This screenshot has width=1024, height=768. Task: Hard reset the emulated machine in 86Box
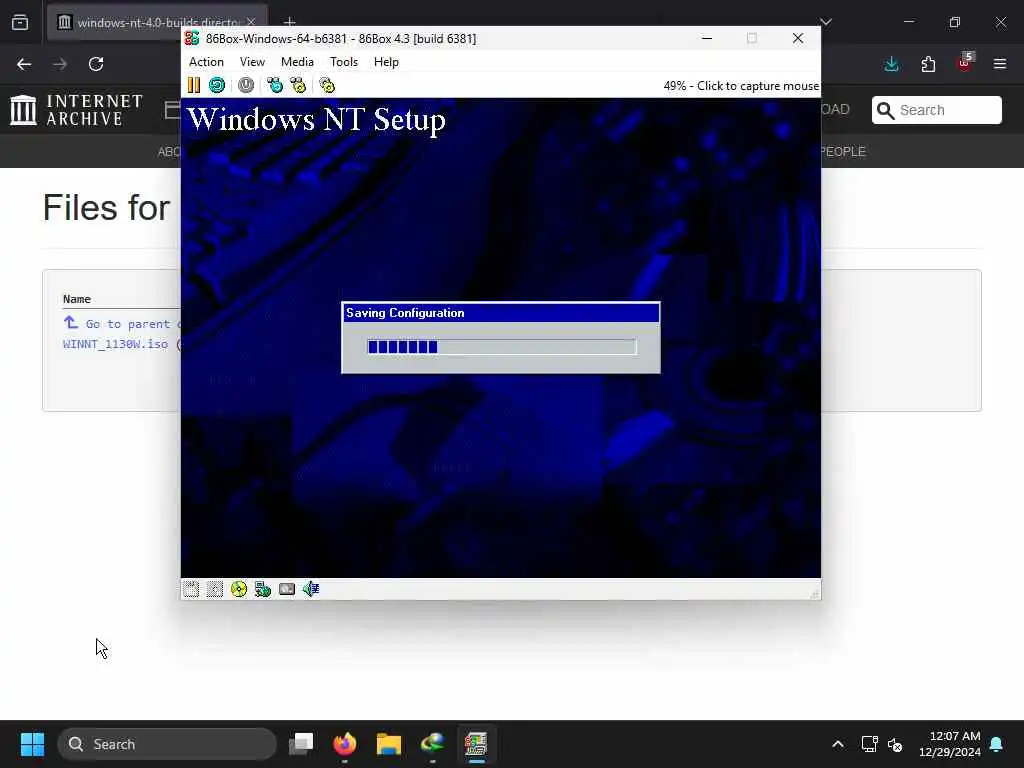pyautogui.click(x=217, y=85)
